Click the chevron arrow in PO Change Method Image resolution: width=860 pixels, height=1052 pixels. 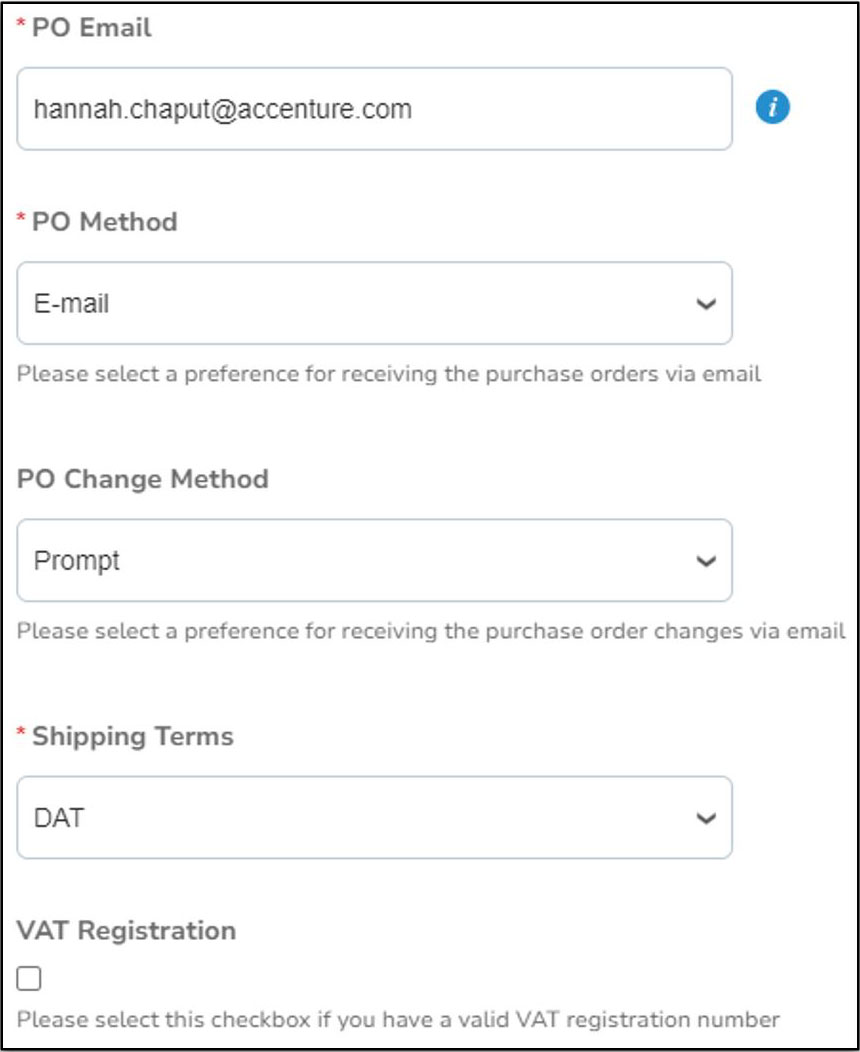pyautogui.click(x=706, y=561)
